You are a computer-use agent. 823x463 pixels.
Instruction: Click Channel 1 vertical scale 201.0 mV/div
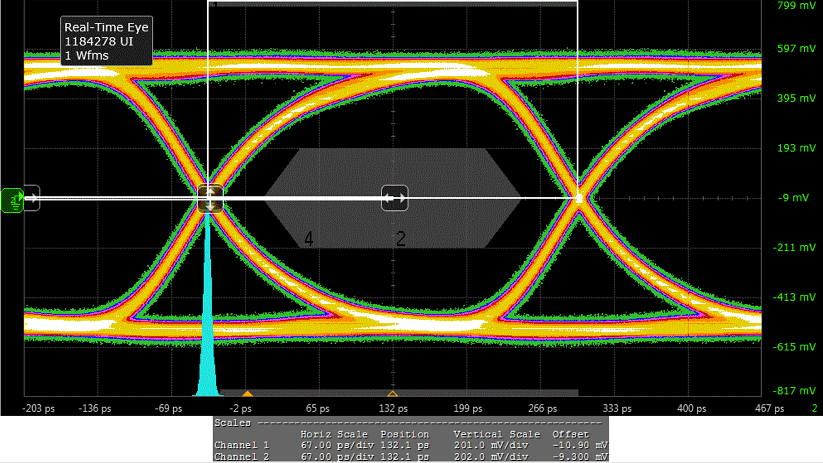[491, 445]
